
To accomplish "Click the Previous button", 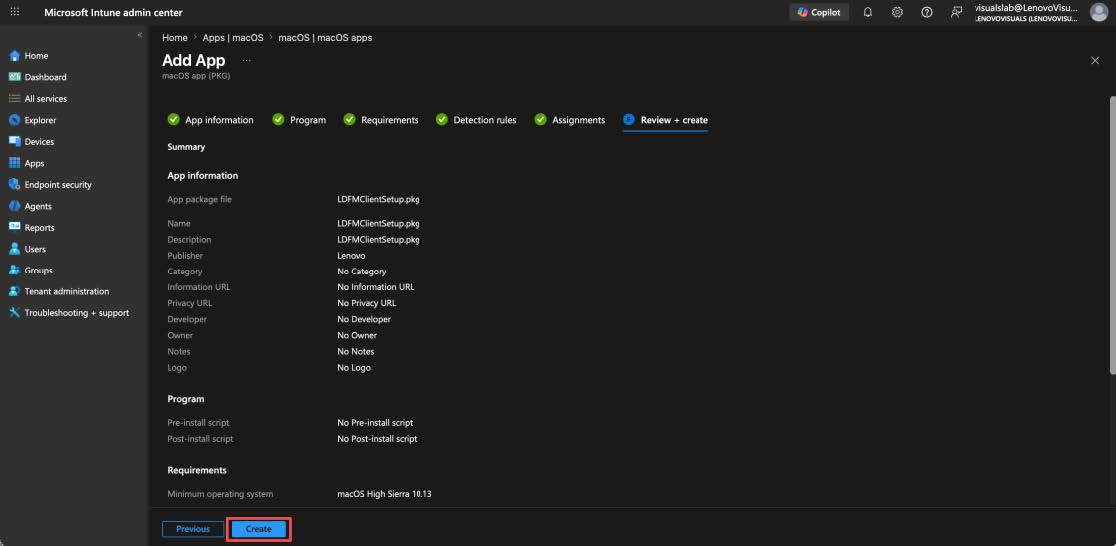I will 193,529.
